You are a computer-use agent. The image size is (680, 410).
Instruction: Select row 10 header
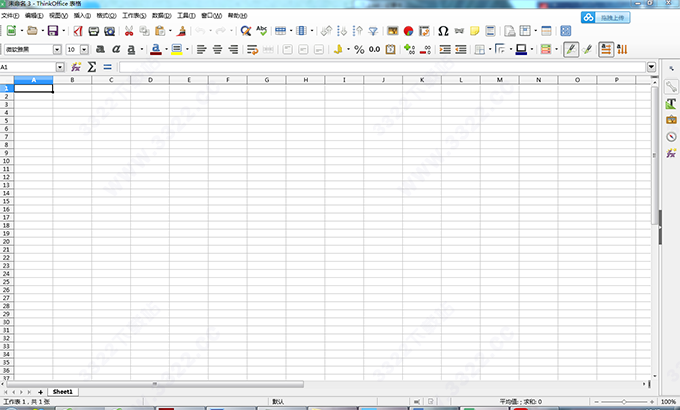tap(7, 161)
